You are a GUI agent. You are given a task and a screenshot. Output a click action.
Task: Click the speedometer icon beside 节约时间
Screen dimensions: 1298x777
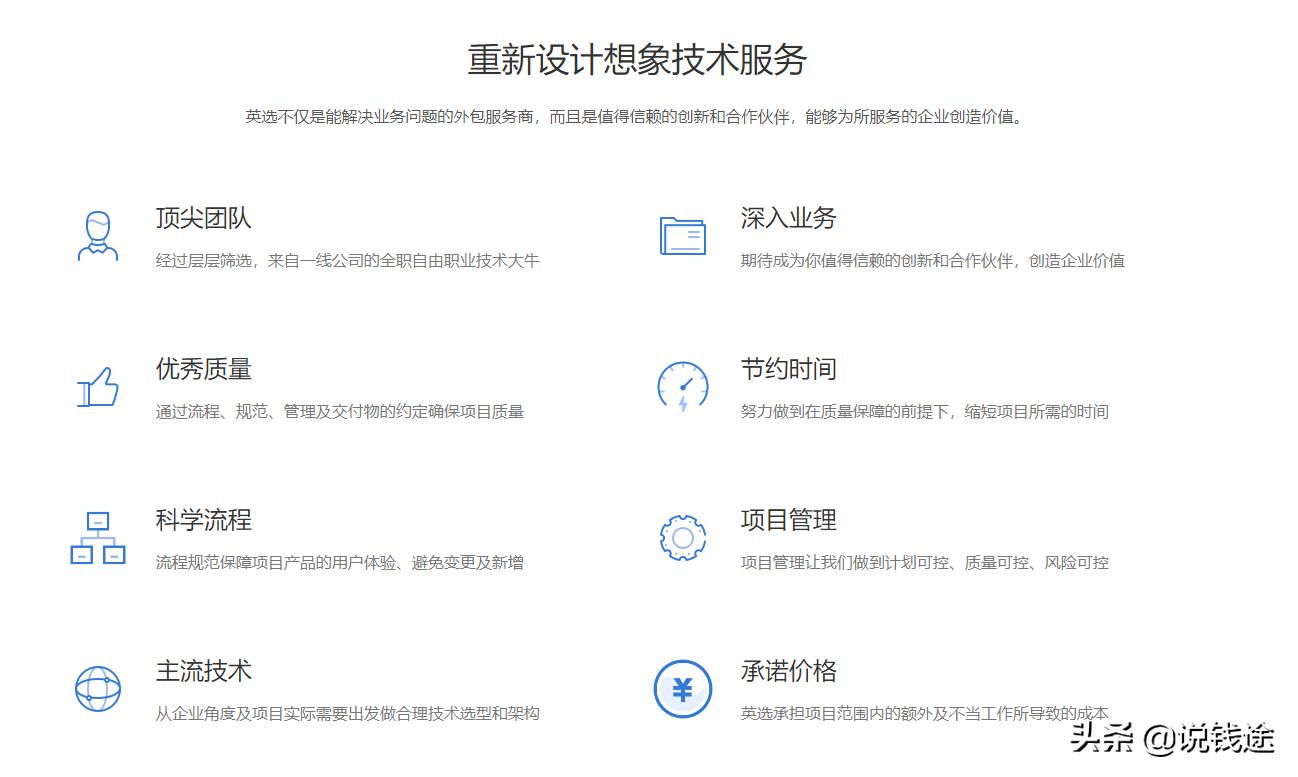[x=683, y=387]
